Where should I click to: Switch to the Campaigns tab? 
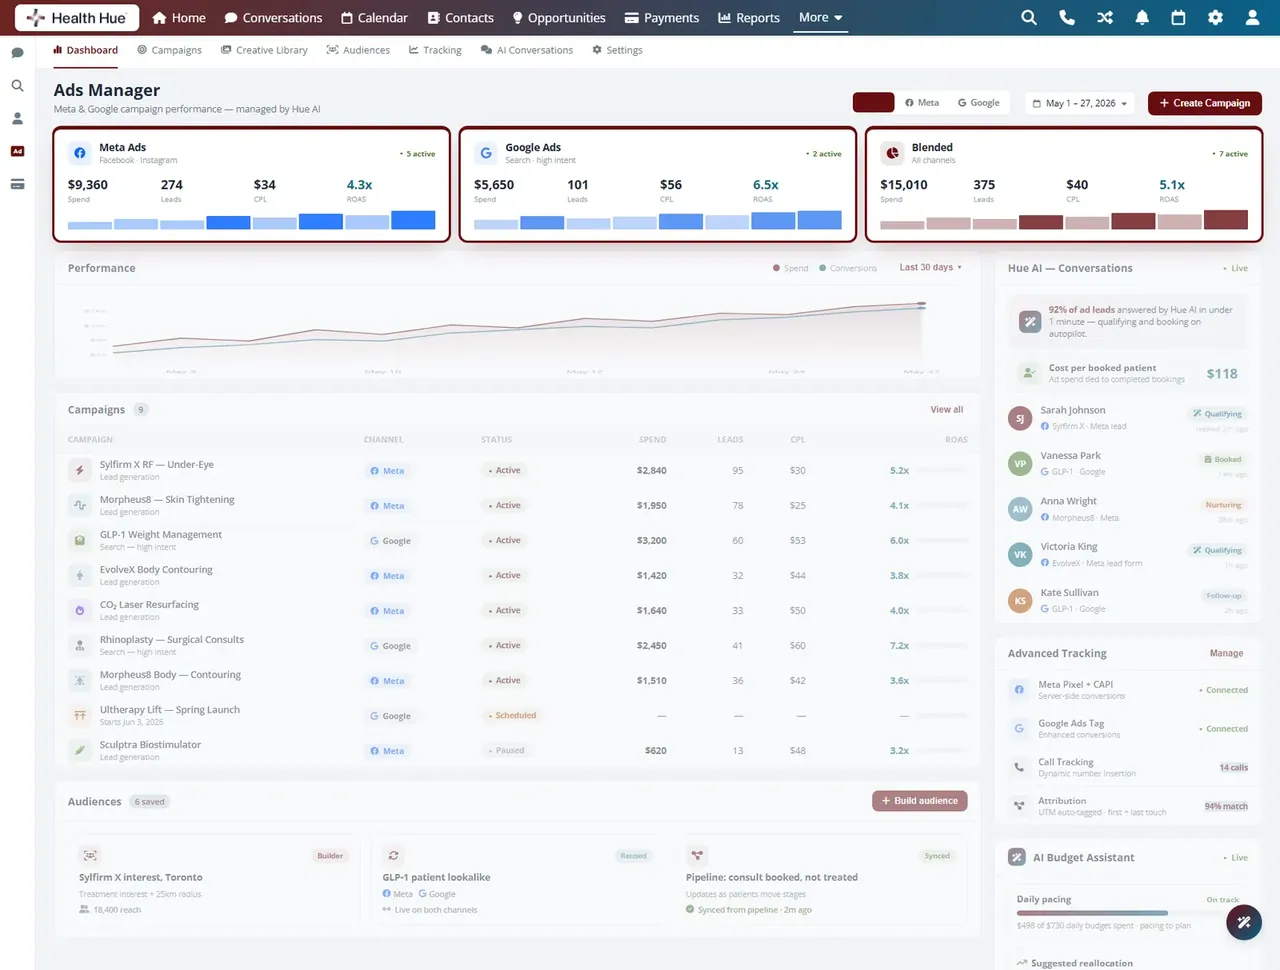pyautogui.click(x=169, y=50)
